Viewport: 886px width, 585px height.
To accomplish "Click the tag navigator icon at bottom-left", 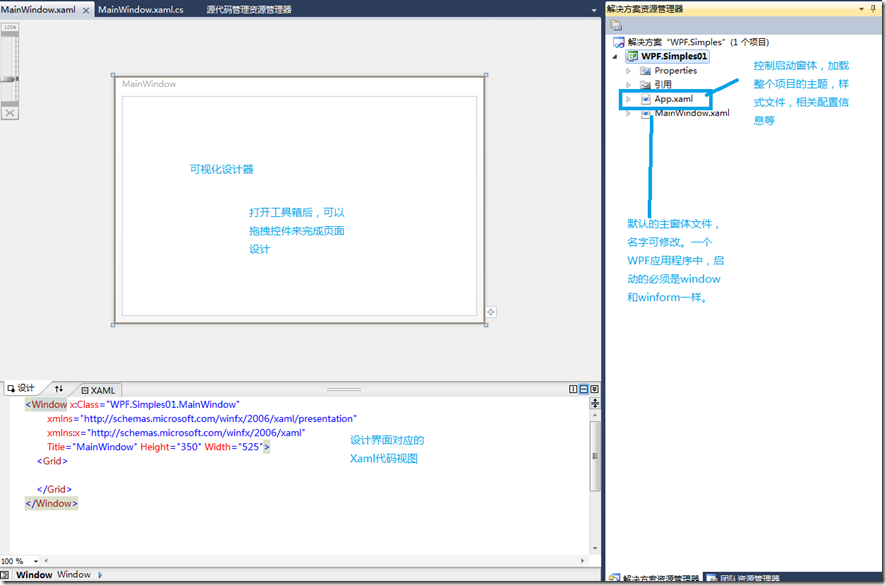I will (x=5, y=575).
